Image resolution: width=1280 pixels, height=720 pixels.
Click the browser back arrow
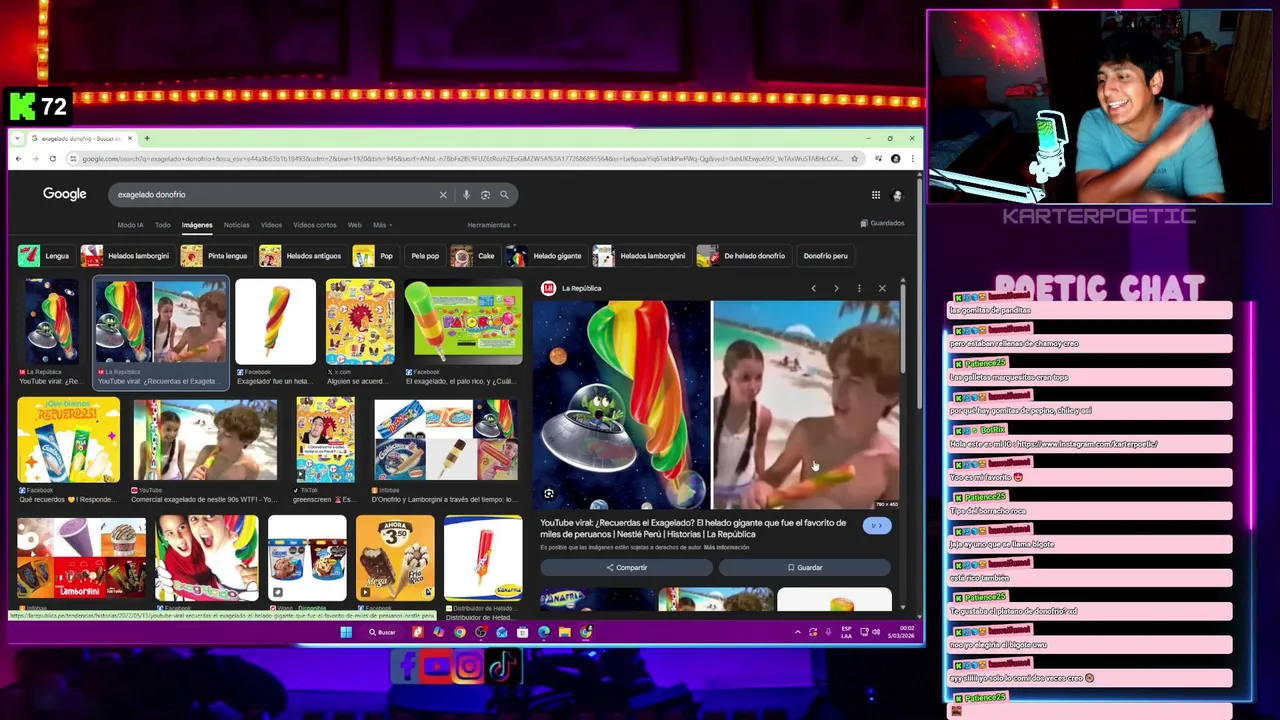[18, 158]
